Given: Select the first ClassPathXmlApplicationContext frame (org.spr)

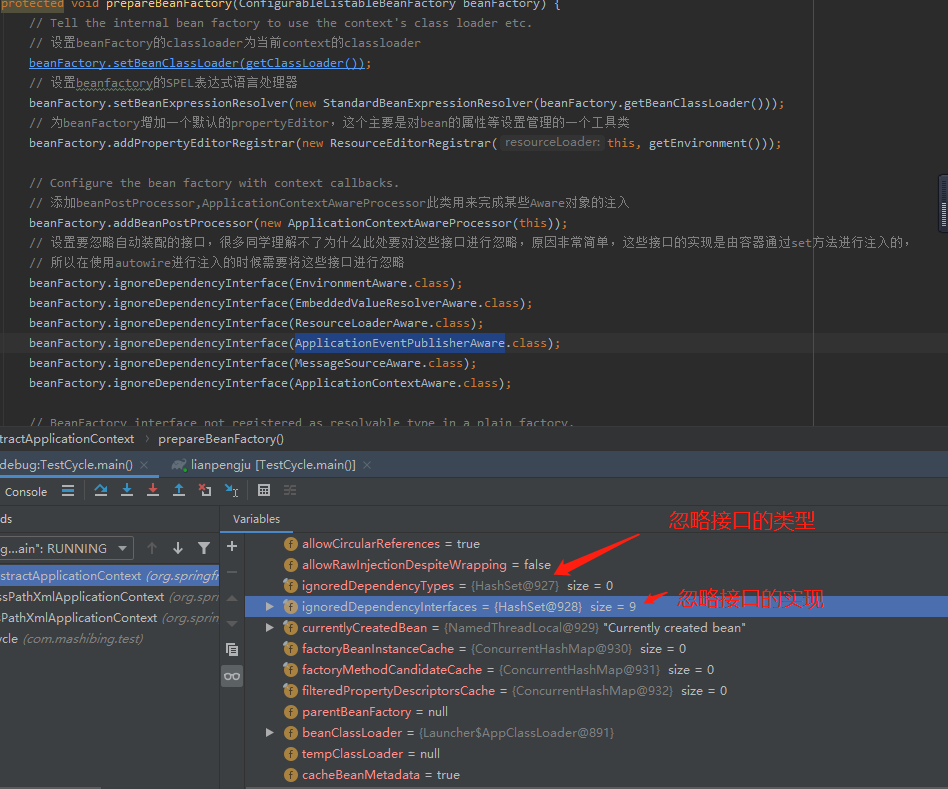Looking at the screenshot, I should coord(109,597).
